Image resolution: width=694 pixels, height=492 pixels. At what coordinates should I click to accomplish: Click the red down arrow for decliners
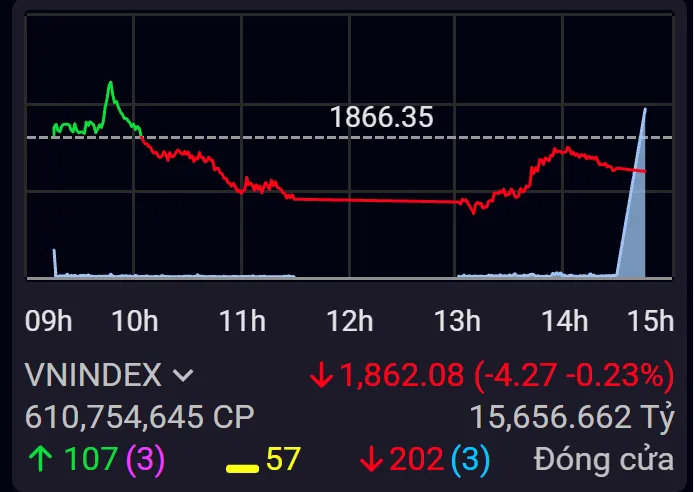371,459
